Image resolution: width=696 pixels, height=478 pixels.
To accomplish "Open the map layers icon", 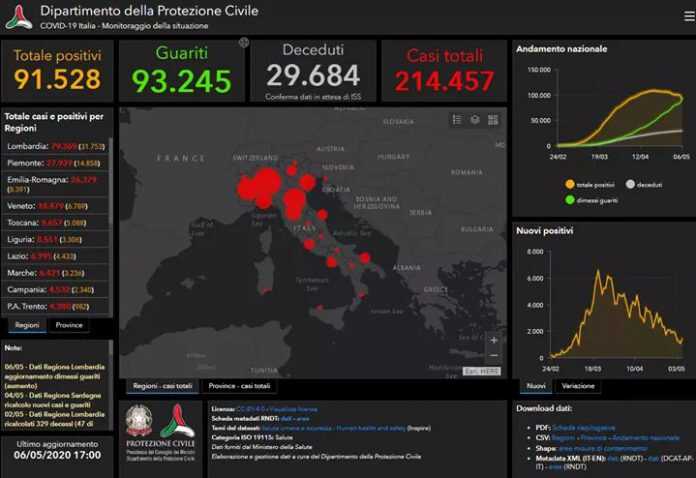I will pos(475,119).
